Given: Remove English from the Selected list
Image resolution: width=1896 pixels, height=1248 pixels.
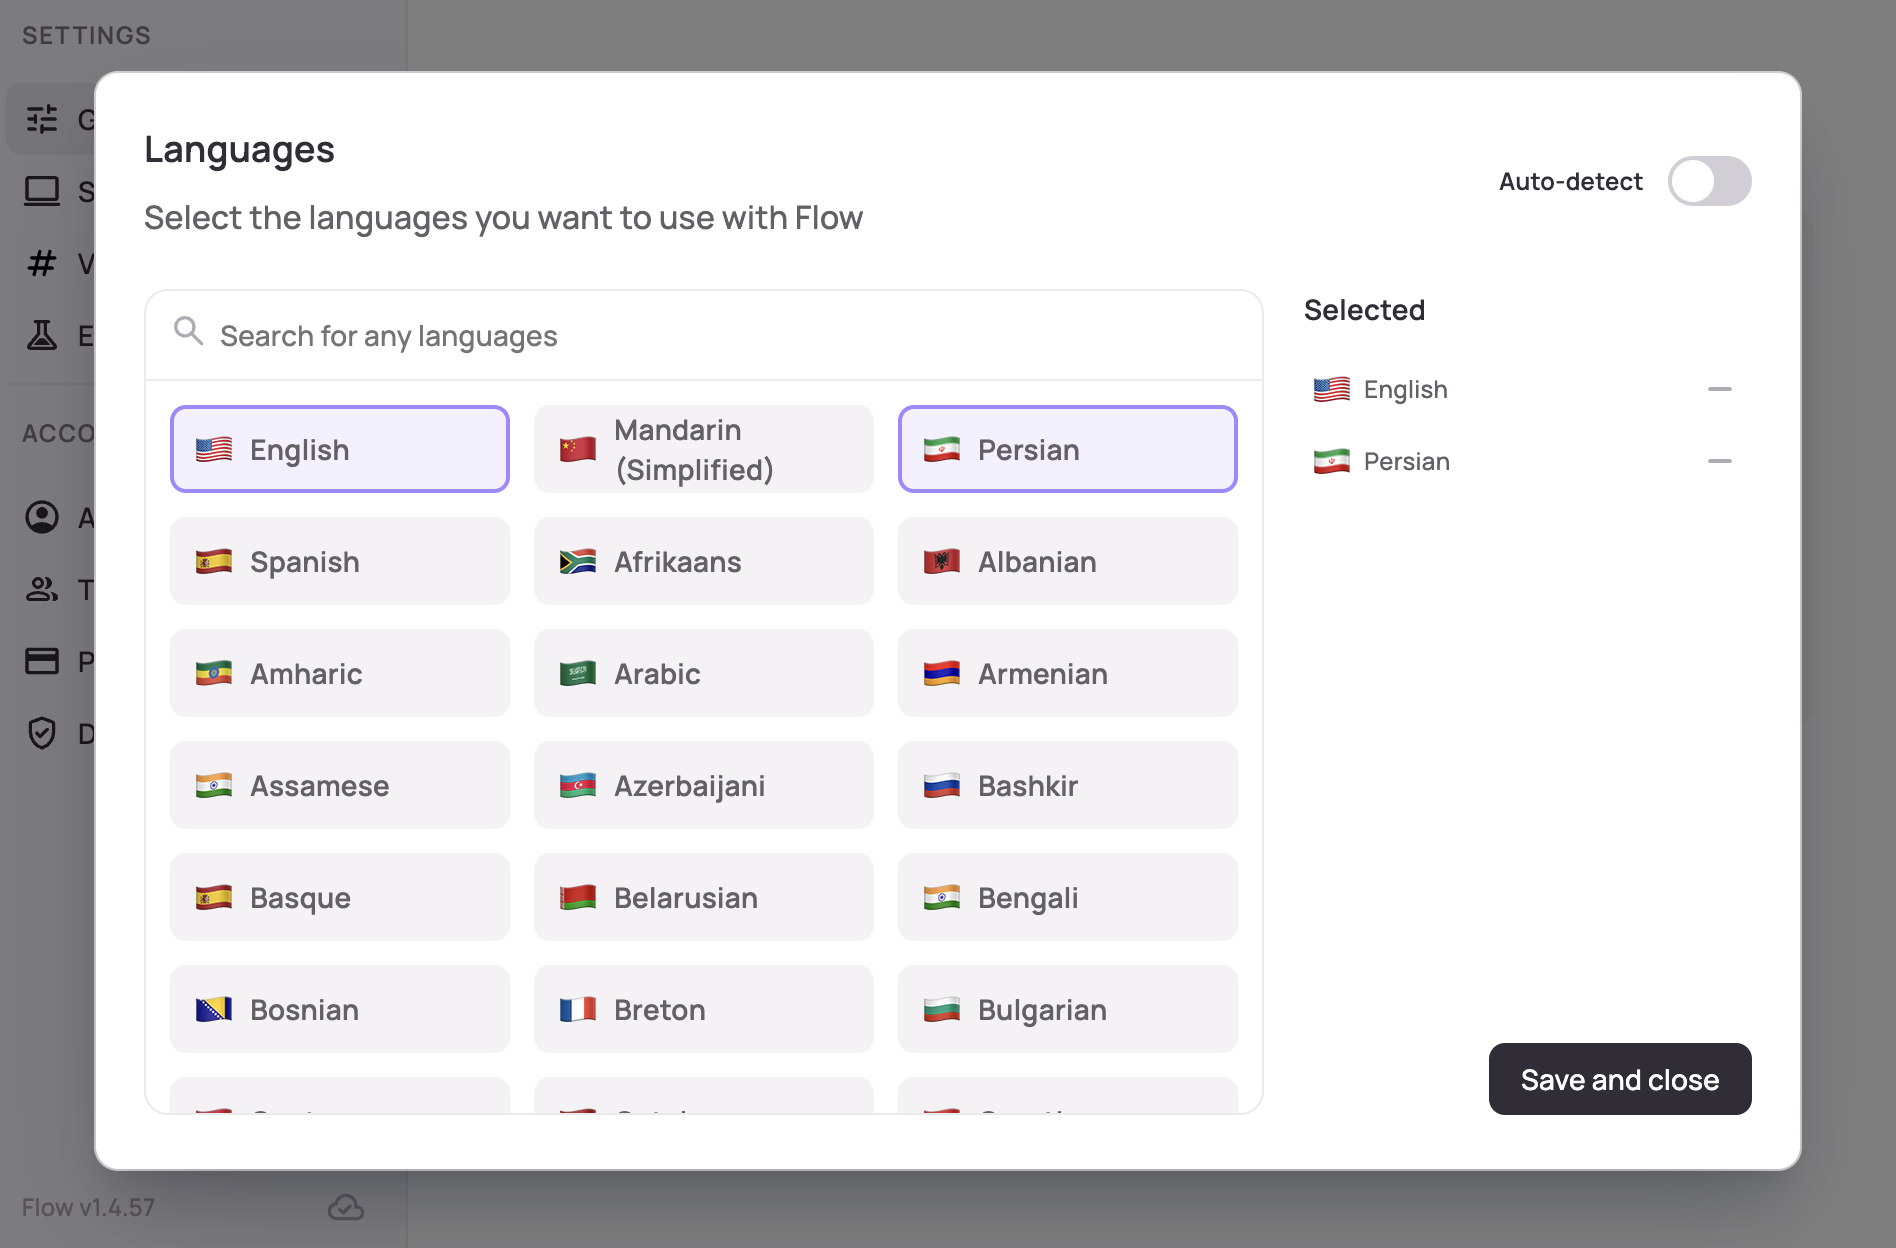Looking at the screenshot, I should pyautogui.click(x=1721, y=389).
